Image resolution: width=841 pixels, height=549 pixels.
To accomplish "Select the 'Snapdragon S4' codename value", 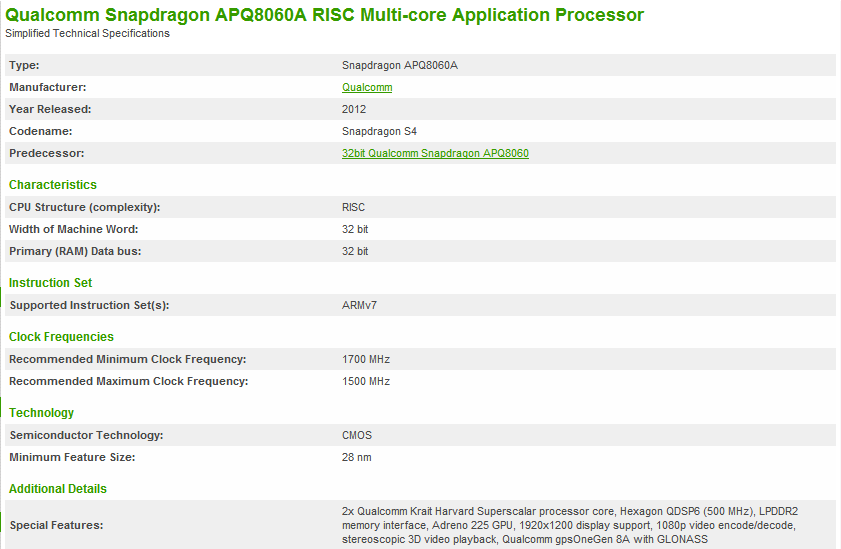I will [x=379, y=131].
